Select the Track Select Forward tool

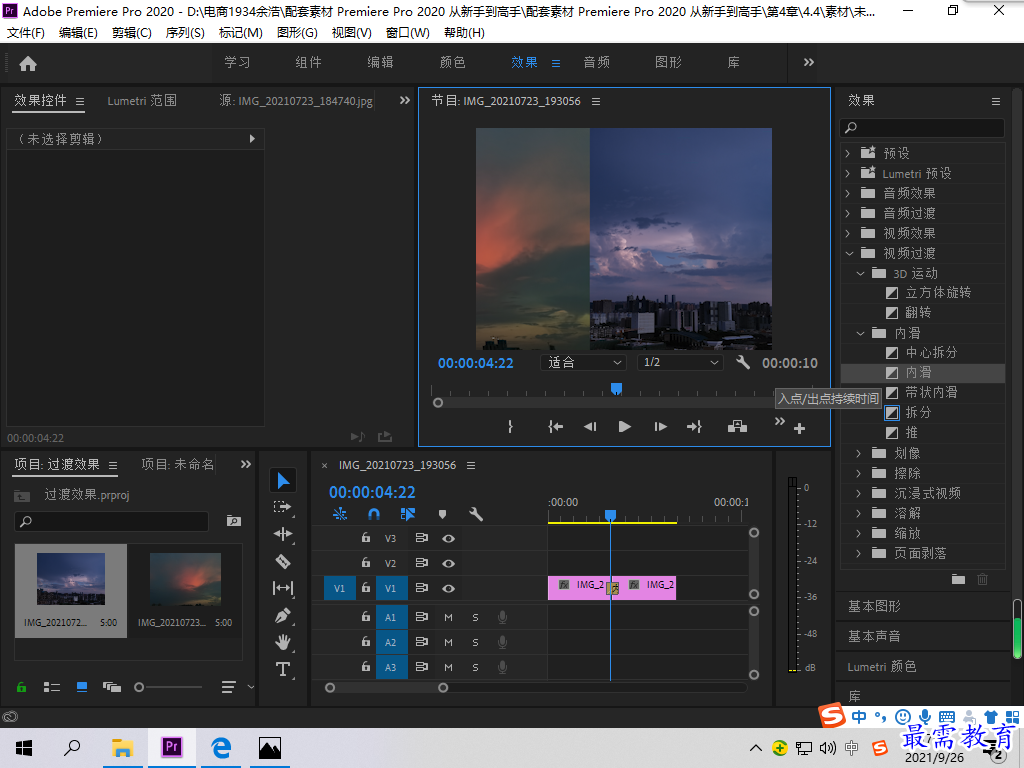tap(283, 507)
